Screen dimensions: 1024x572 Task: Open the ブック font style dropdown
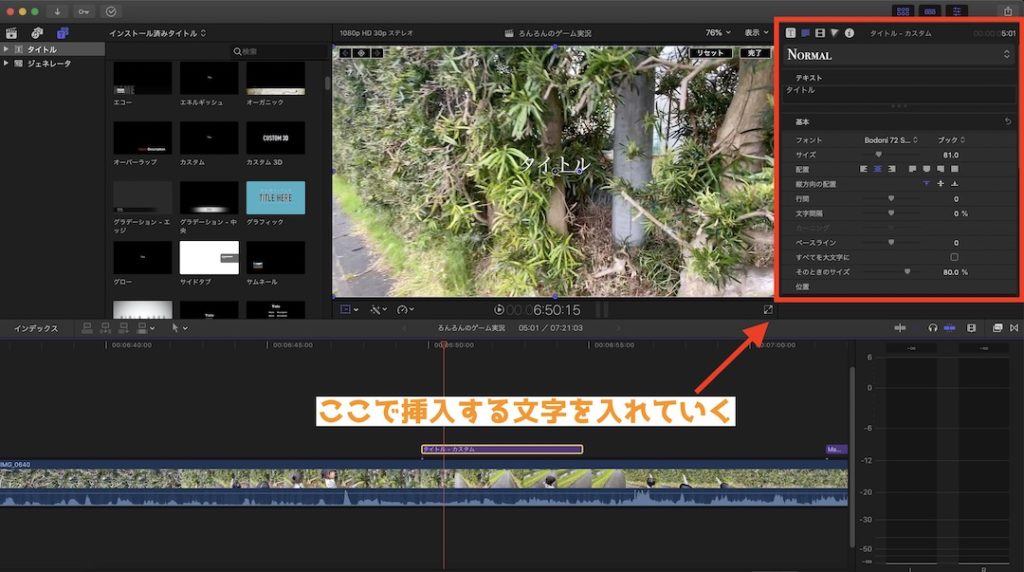951,140
